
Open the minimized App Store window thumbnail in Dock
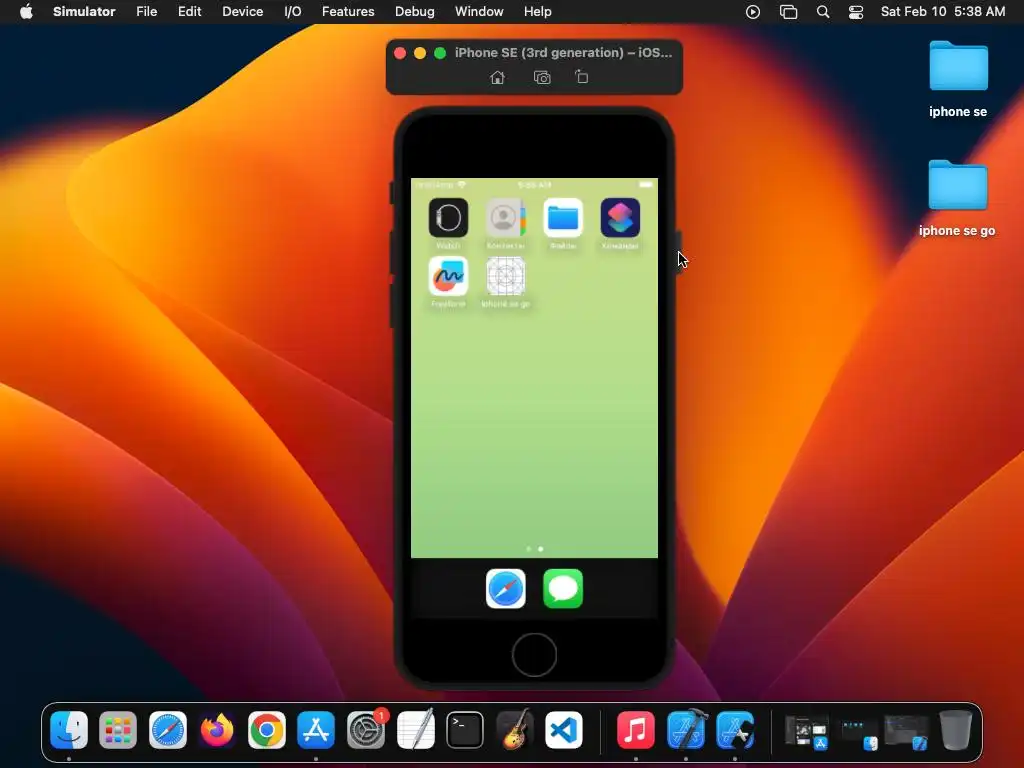[807, 731]
